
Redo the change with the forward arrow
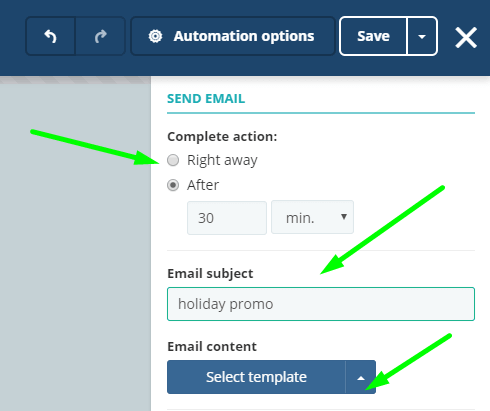pyautogui.click(x=100, y=36)
